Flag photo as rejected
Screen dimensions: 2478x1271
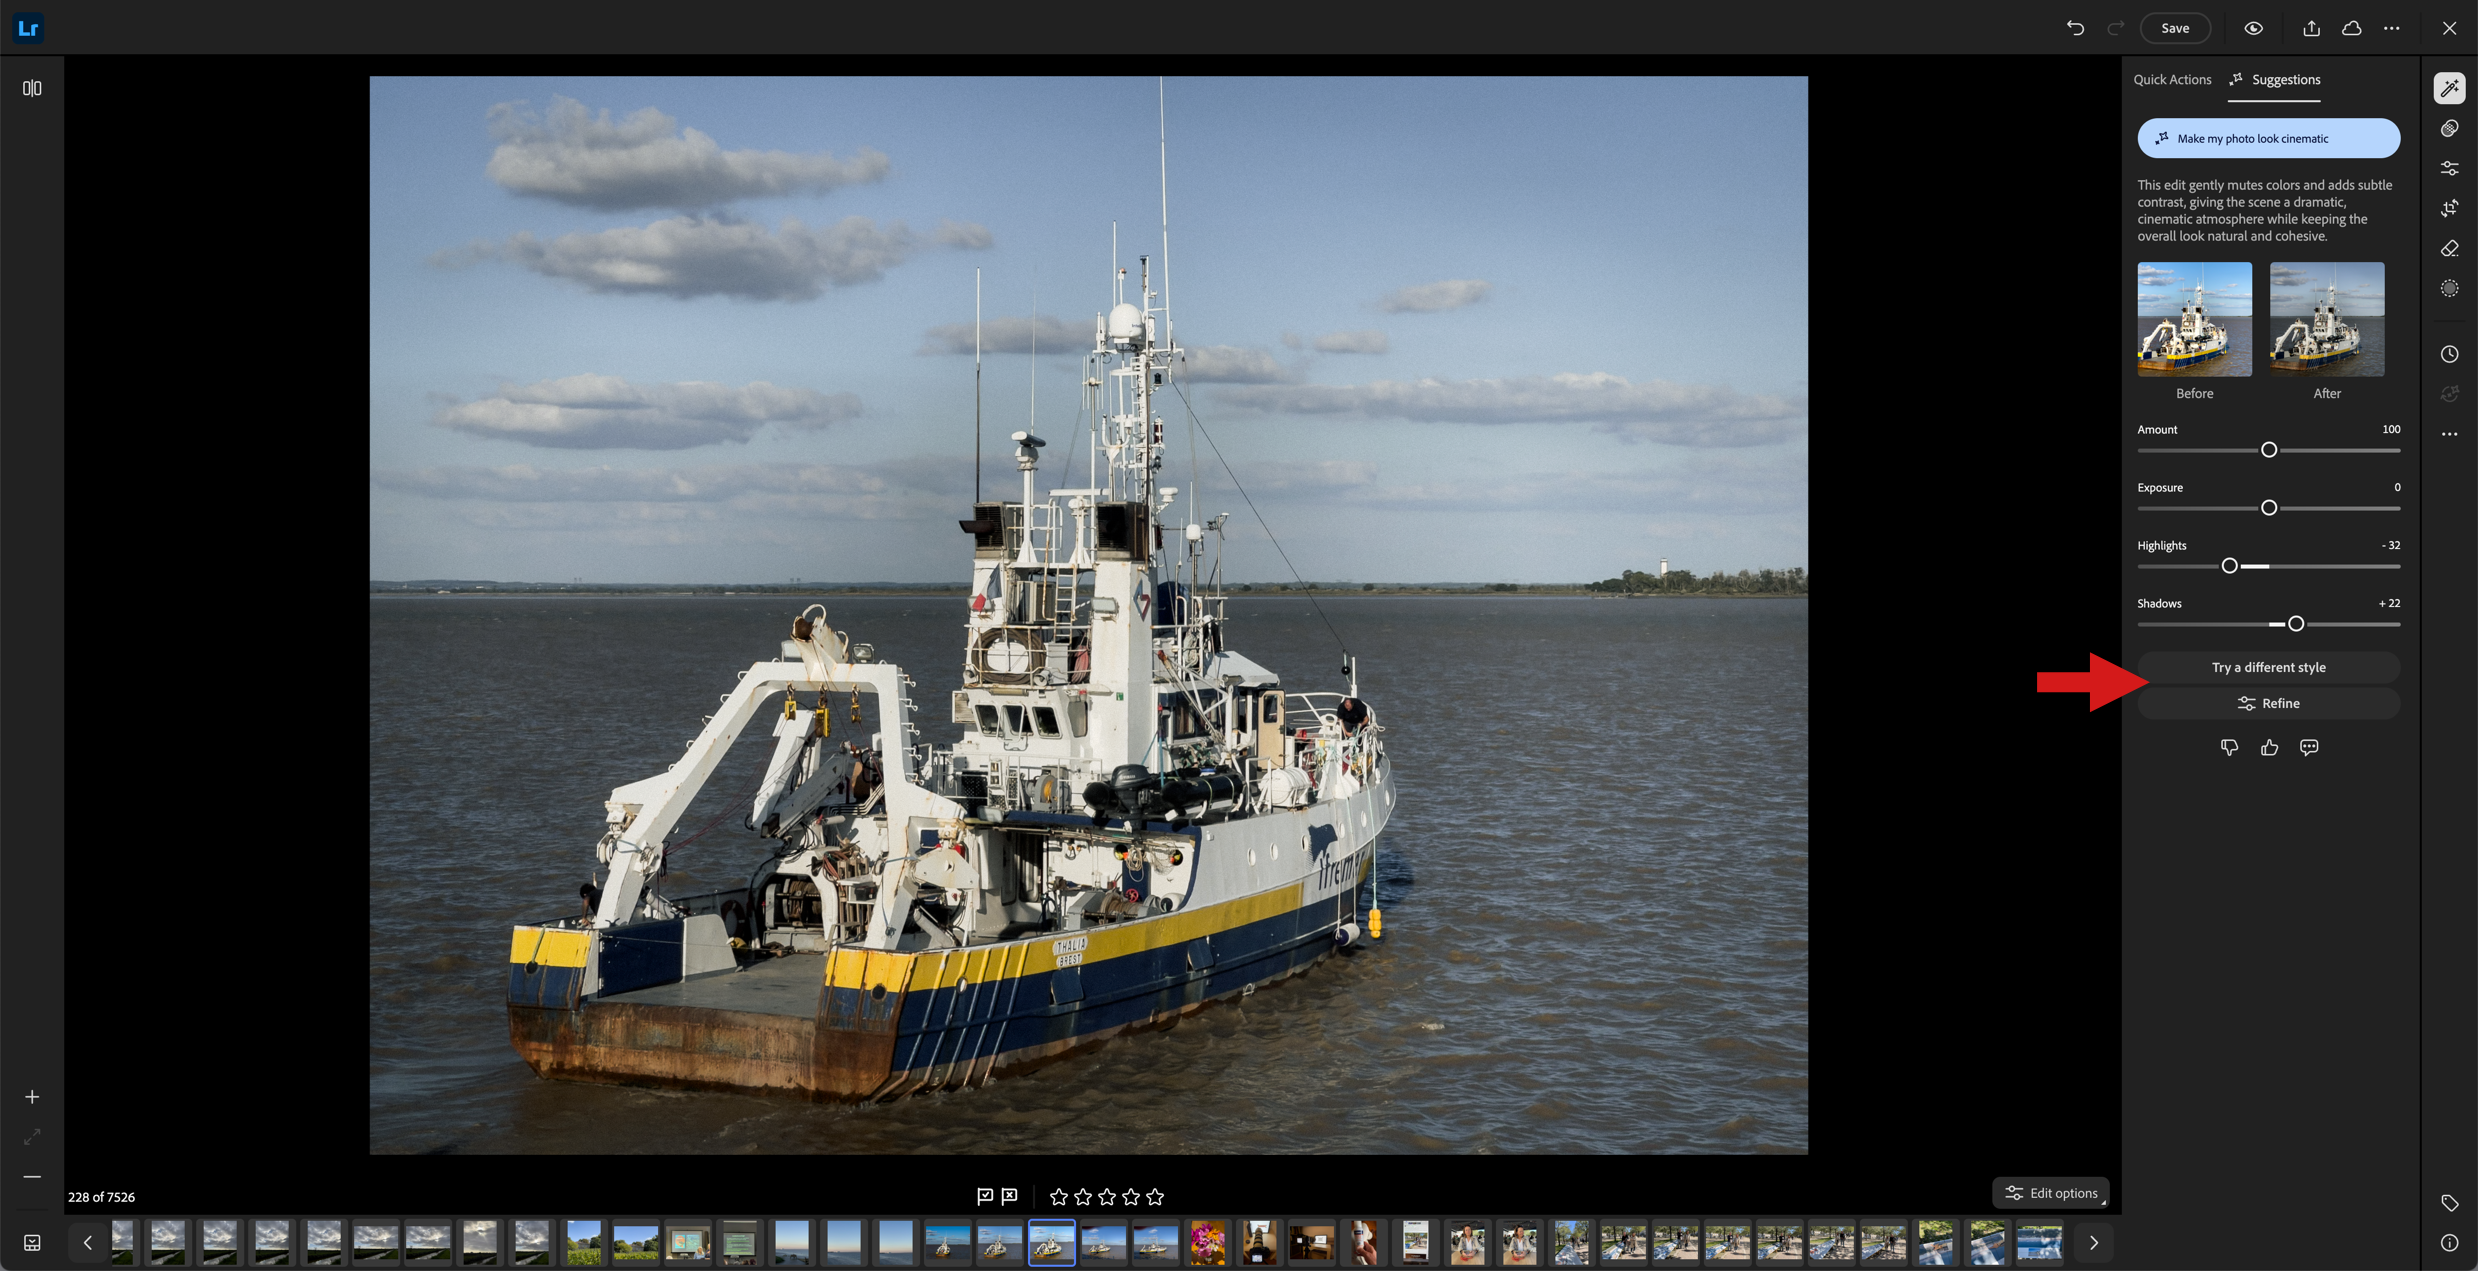coord(1010,1196)
